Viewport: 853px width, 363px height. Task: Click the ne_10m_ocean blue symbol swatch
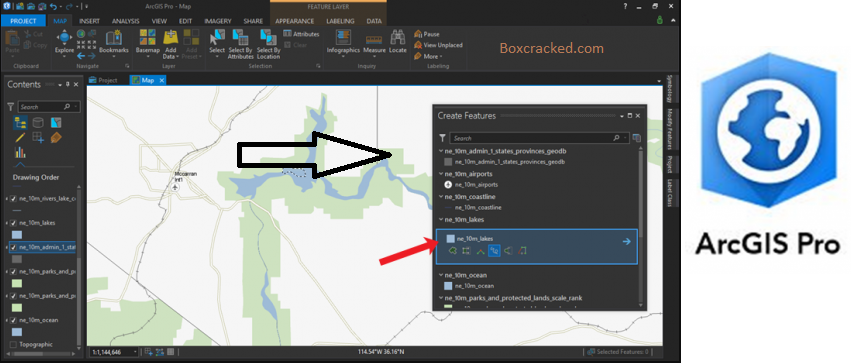[x=449, y=286]
